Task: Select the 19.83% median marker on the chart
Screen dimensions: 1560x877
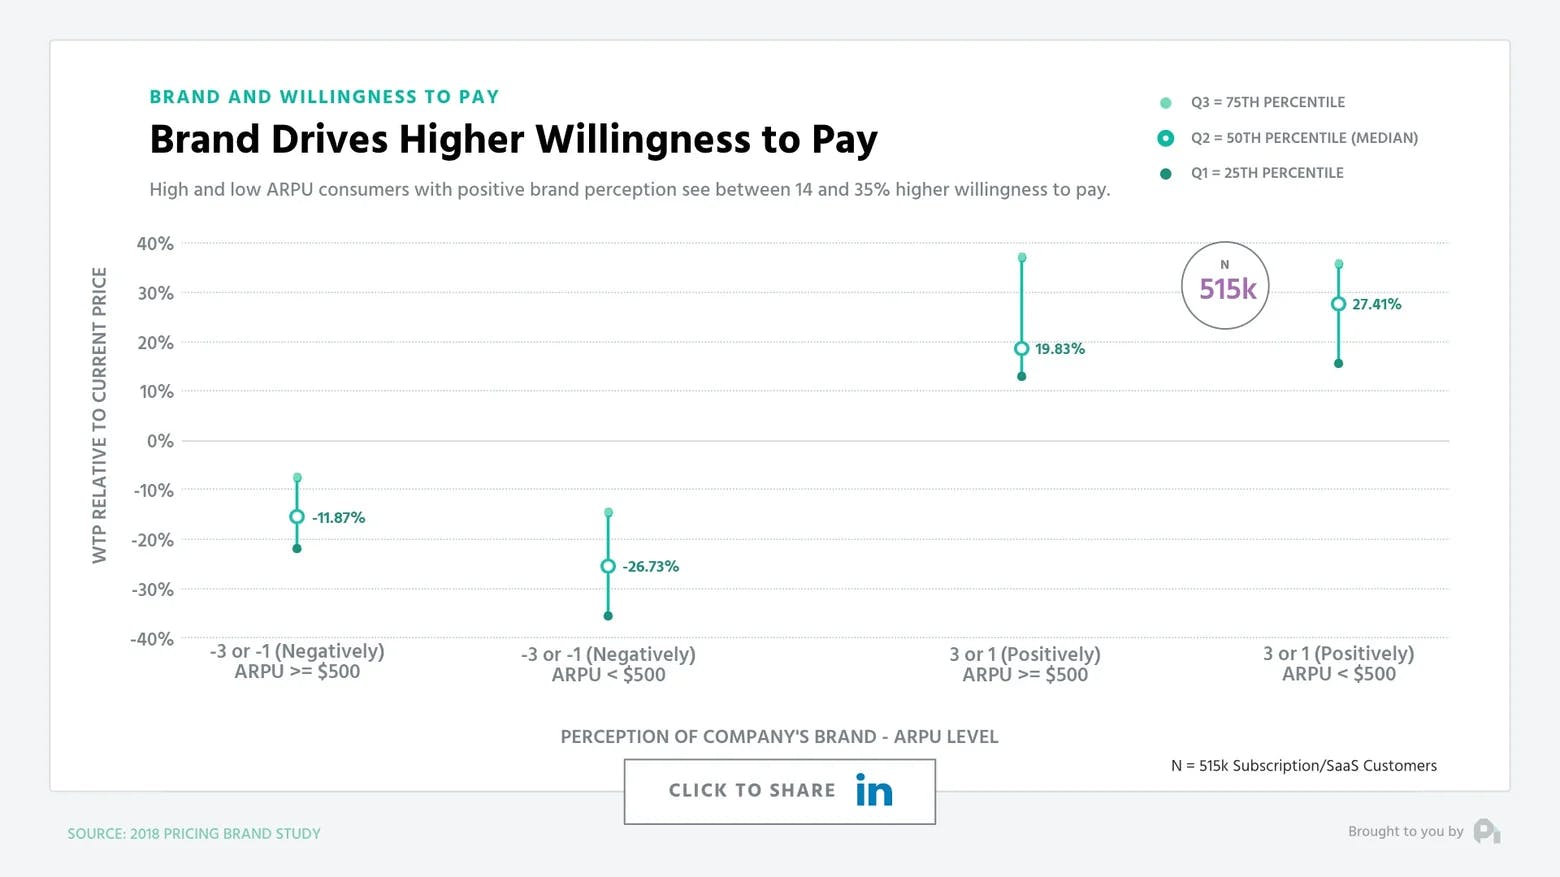Action: coord(1021,348)
